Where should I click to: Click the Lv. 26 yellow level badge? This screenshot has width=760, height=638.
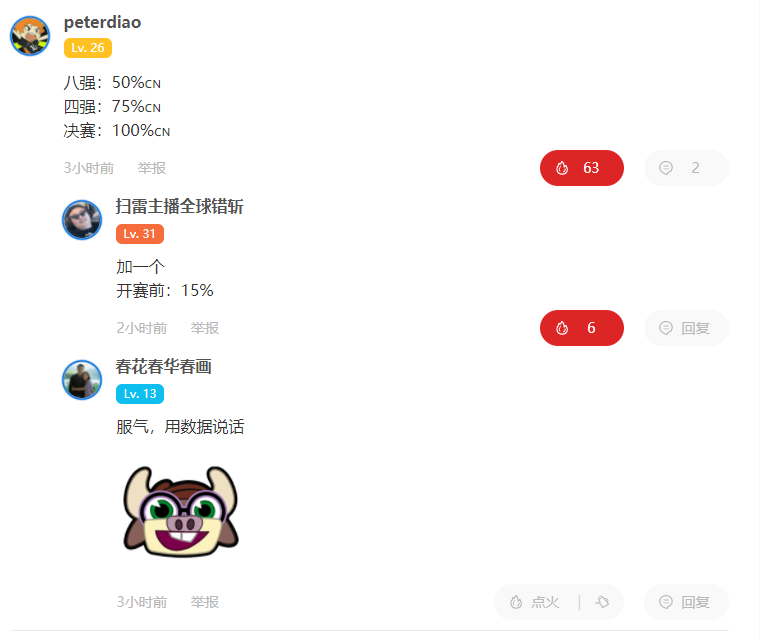coord(88,48)
